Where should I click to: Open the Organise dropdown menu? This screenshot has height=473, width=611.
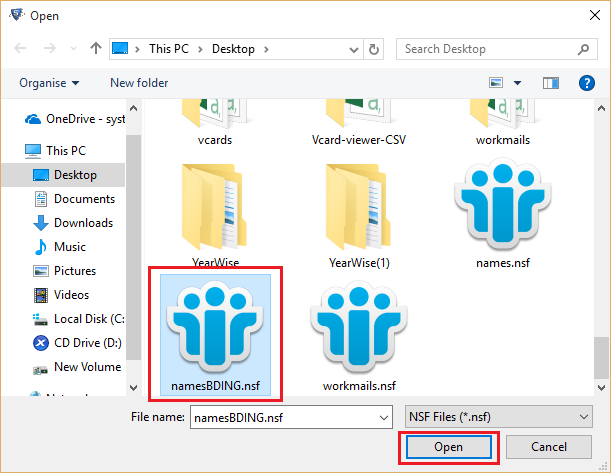(x=49, y=83)
